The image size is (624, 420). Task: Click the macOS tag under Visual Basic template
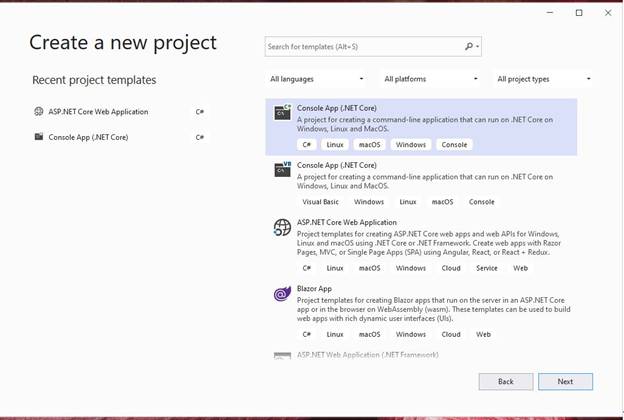pyautogui.click(x=443, y=202)
